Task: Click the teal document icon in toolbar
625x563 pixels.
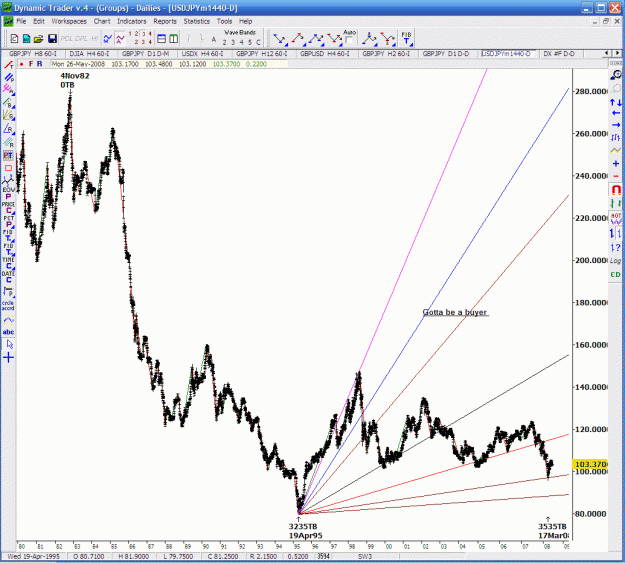Action: coord(26,39)
